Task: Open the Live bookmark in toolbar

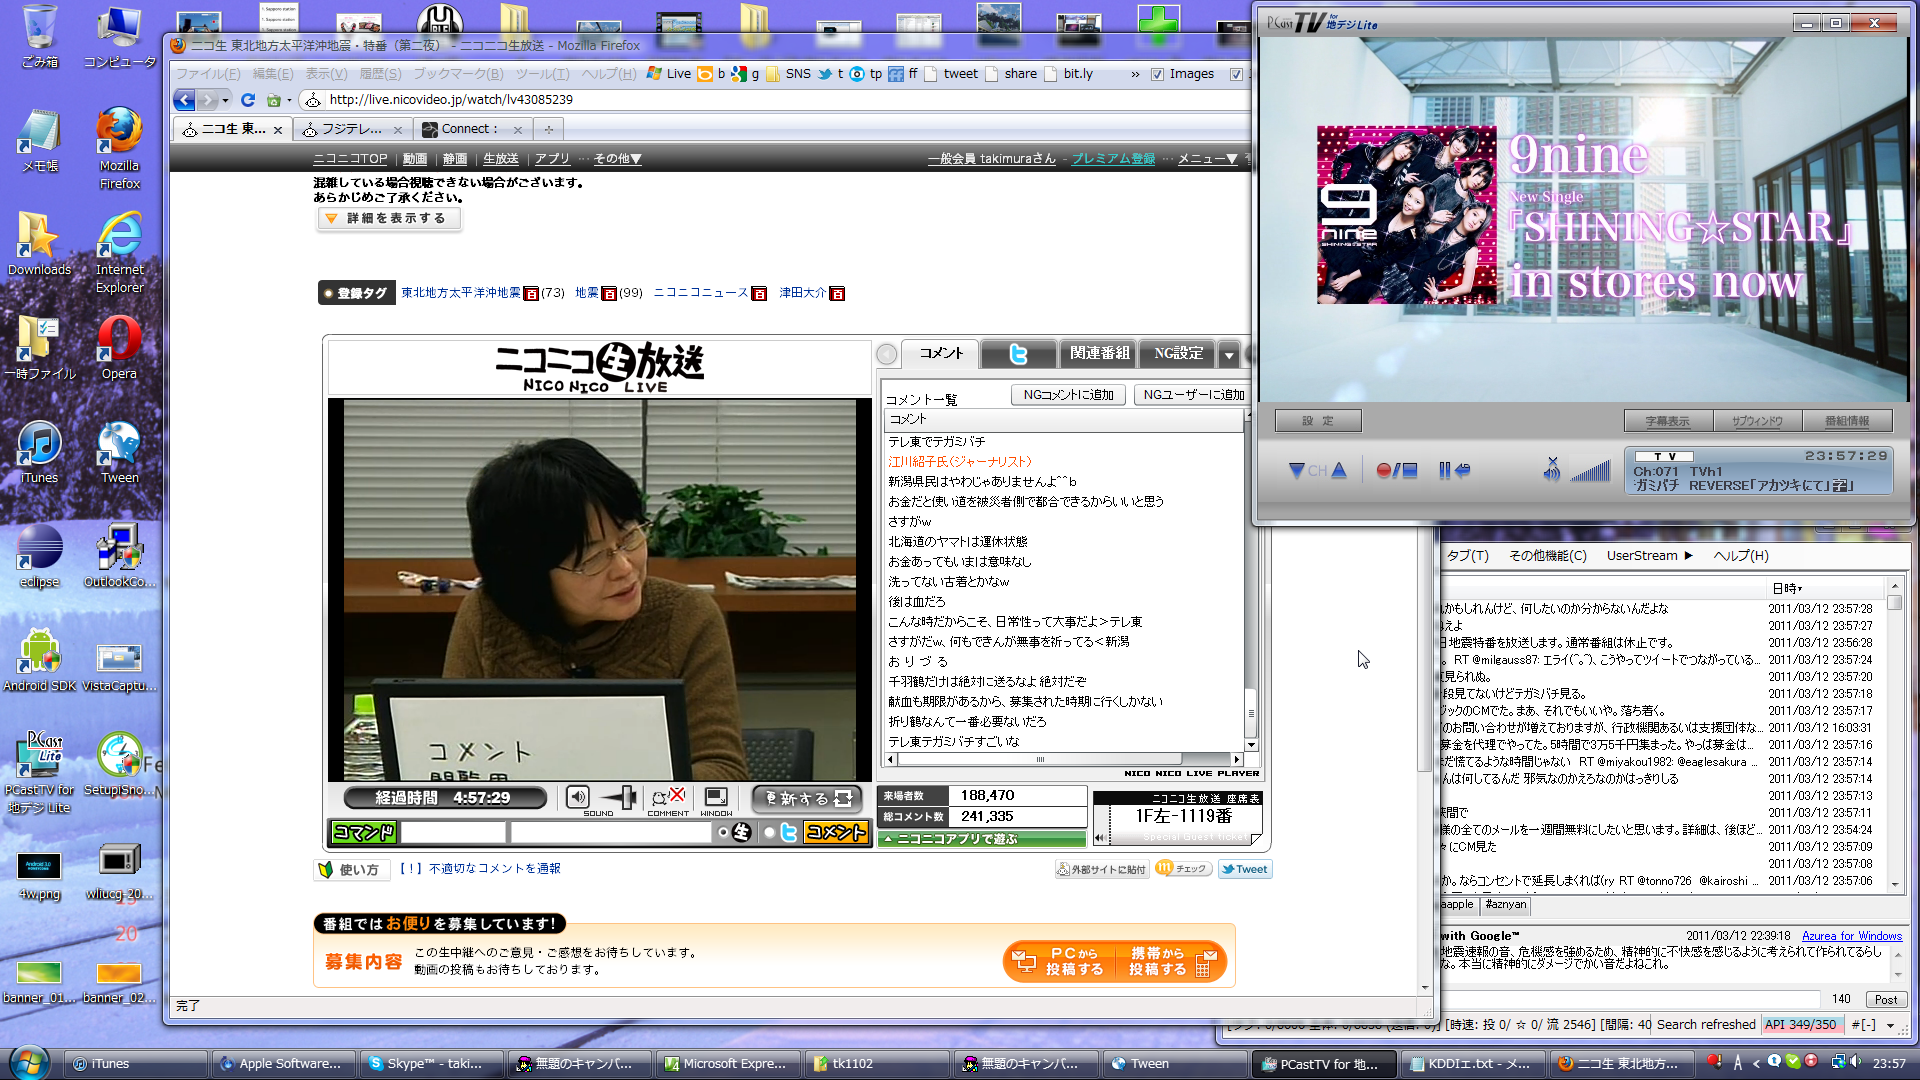Action: click(x=669, y=74)
